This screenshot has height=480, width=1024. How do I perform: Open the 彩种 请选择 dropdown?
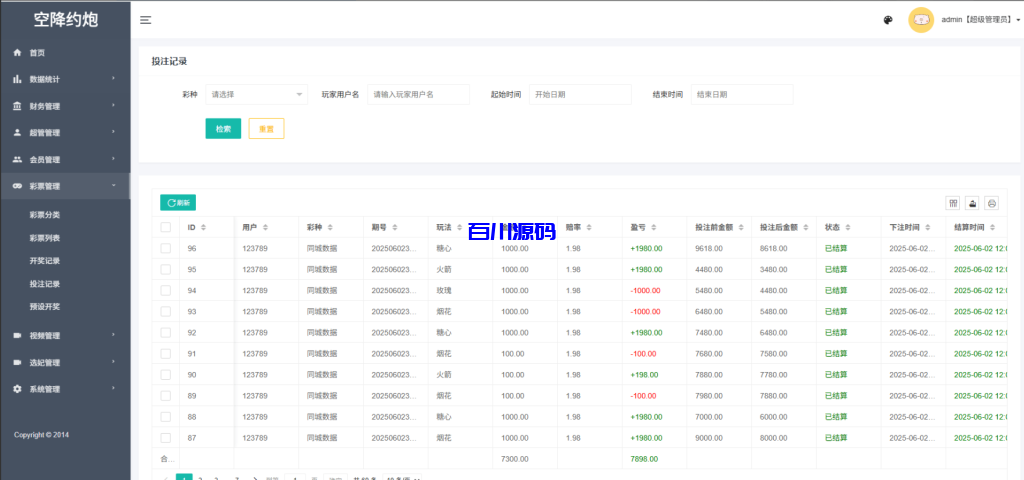[257, 94]
